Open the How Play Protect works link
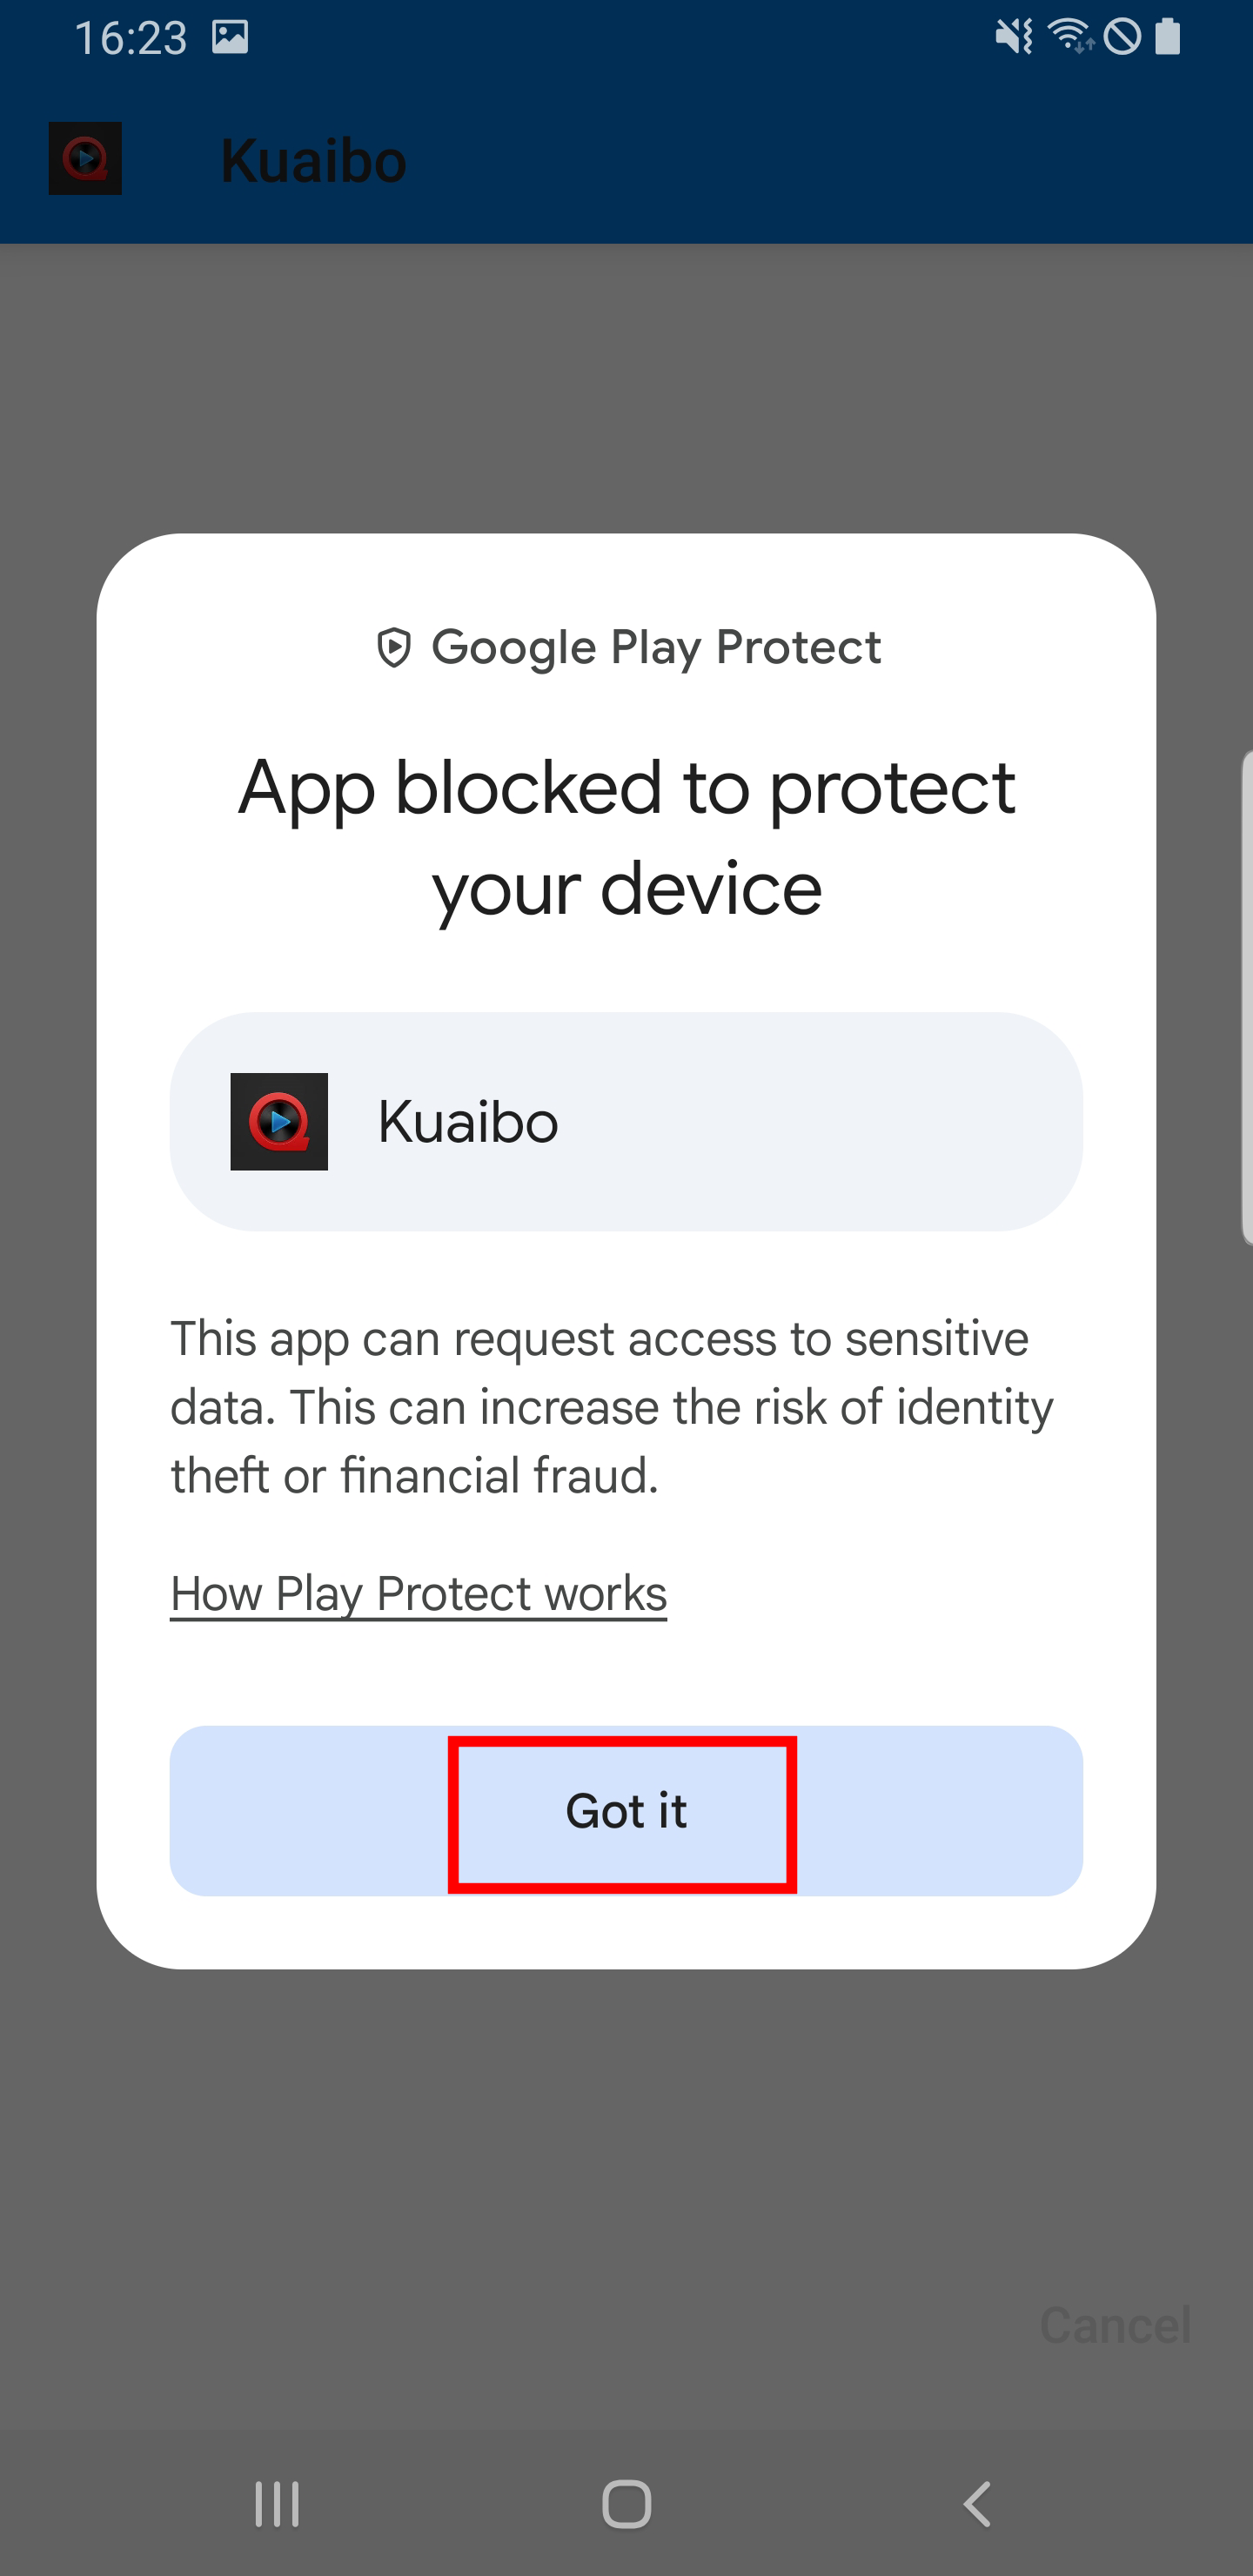Image resolution: width=1253 pixels, height=2576 pixels. (x=418, y=1593)
